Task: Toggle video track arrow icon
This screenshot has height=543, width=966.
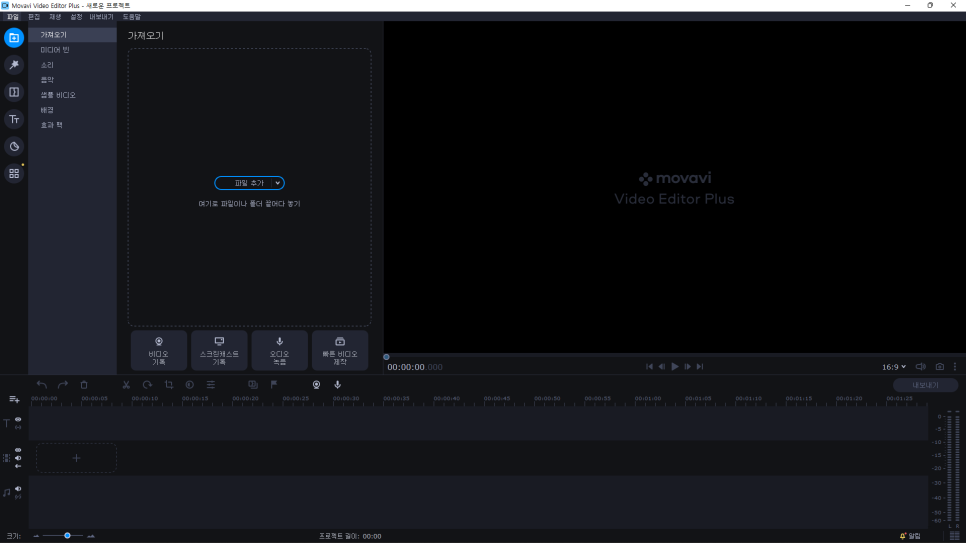Action: point(18,466)
